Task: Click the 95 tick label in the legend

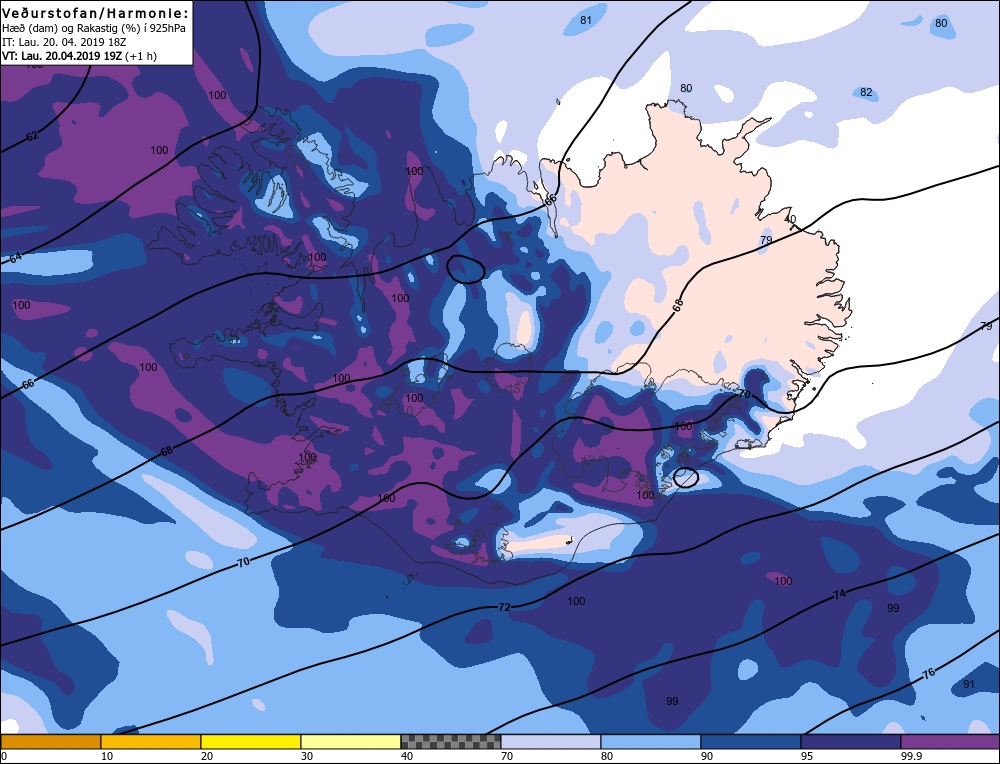Action: click(807, 756)
